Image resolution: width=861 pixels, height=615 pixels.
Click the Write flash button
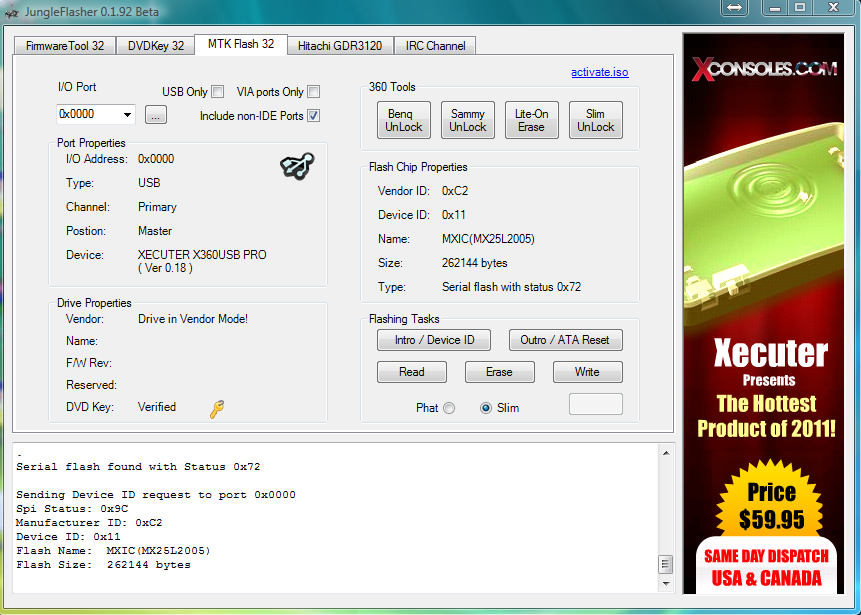tap(588, 372)
